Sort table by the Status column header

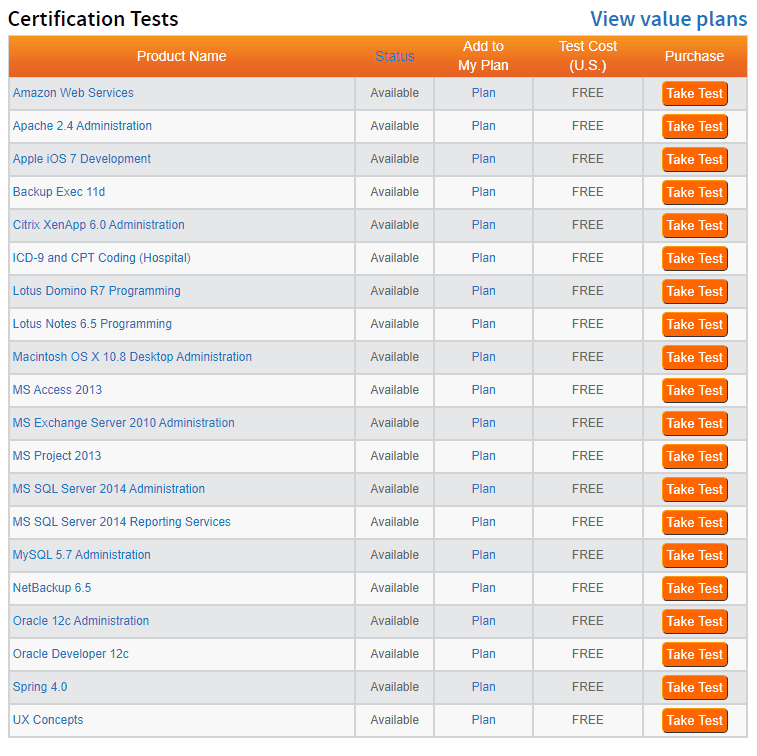pyautogui.click(x=394, y=56)
